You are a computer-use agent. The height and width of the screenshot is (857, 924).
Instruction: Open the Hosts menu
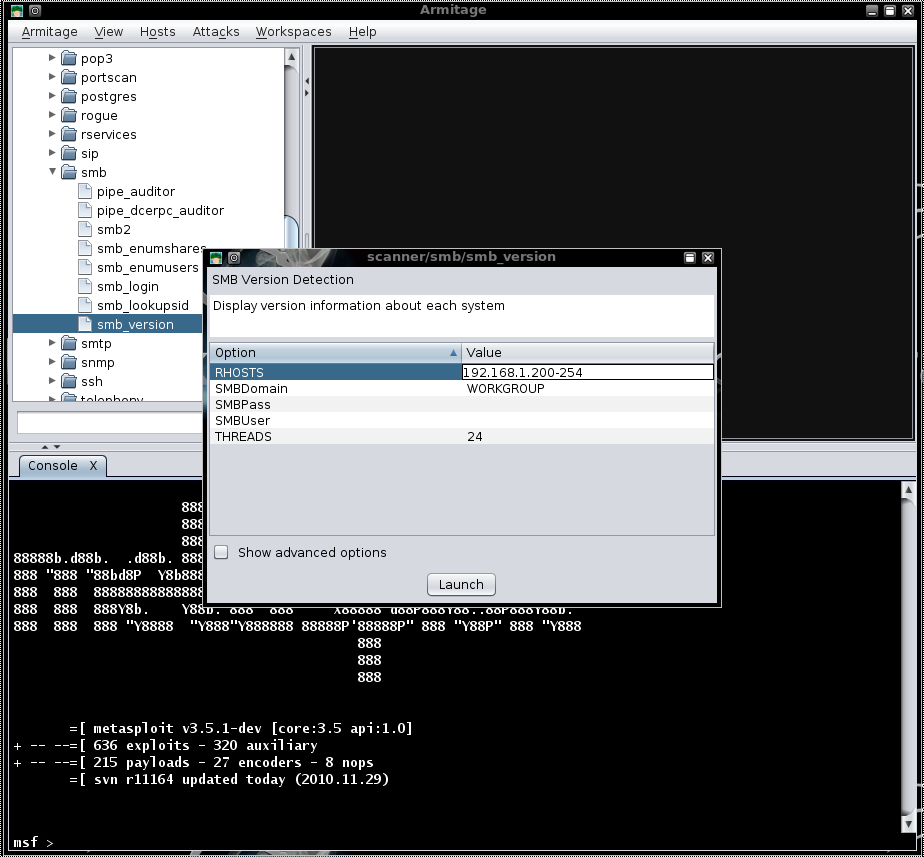tap(157, 32)
